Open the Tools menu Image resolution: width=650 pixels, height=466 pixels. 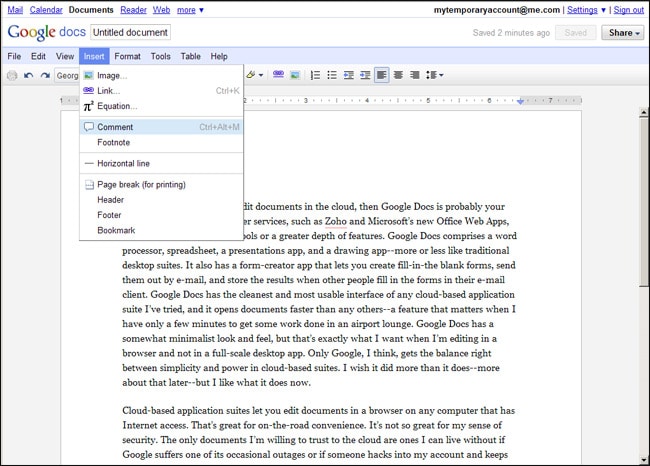pyautogui.click(x=160, y=56)
